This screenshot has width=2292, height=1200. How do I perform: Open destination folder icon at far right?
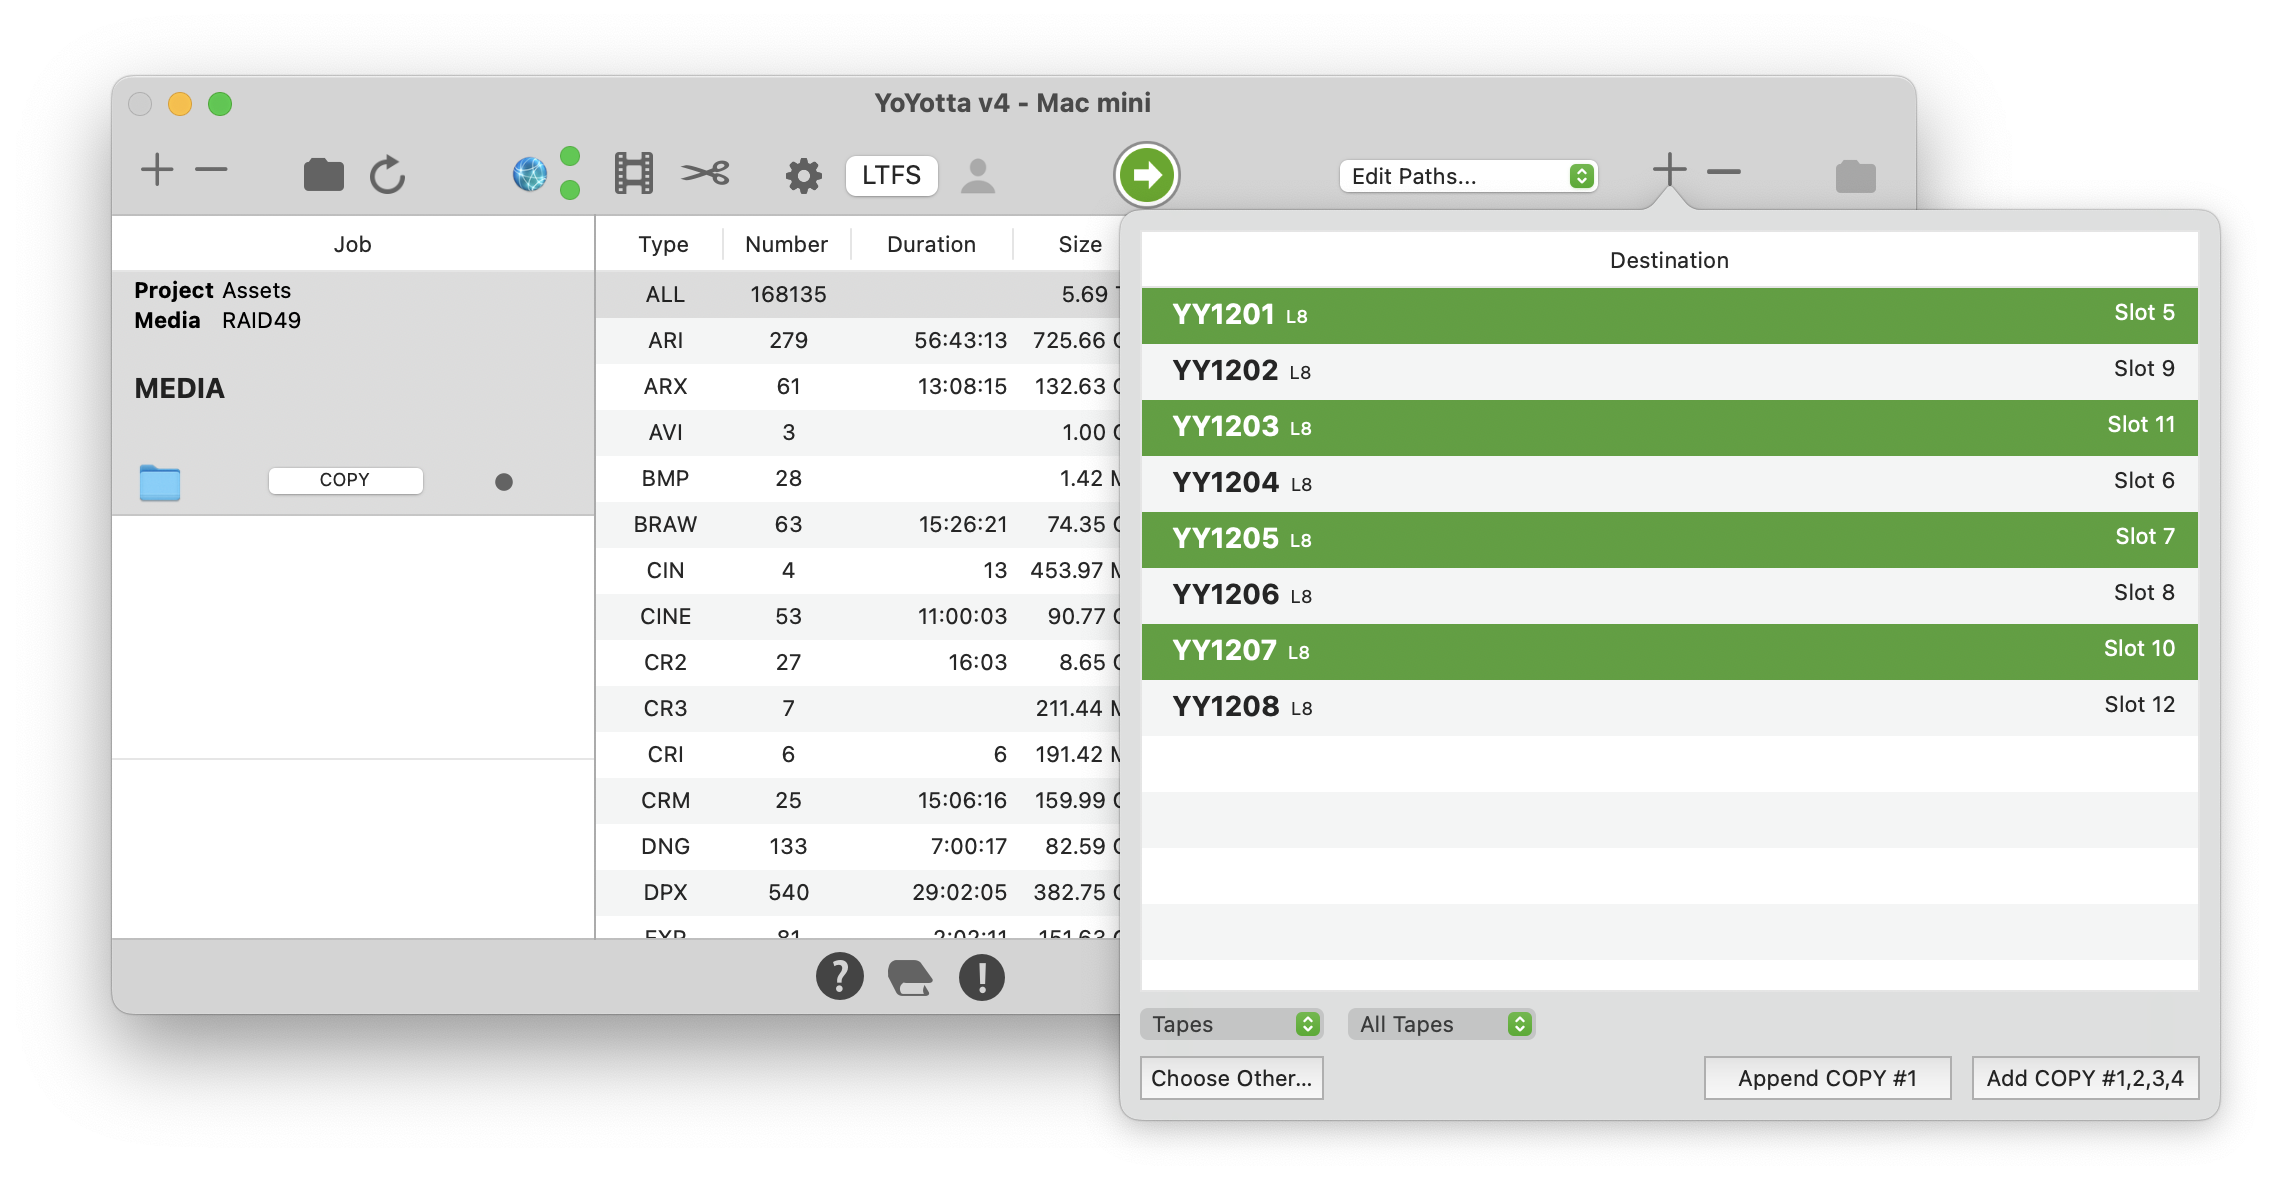point(1856,177)
